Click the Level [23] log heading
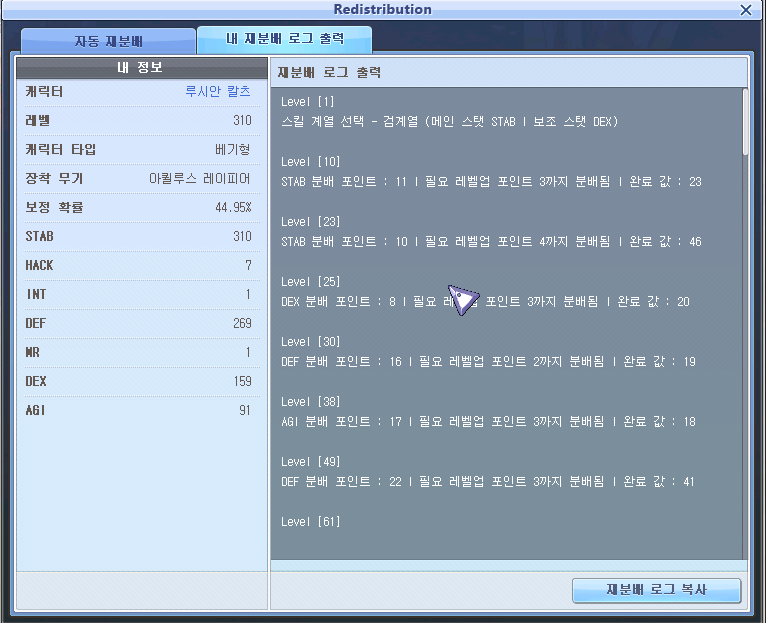Viewport: 766px width, 623px height. 311,222
